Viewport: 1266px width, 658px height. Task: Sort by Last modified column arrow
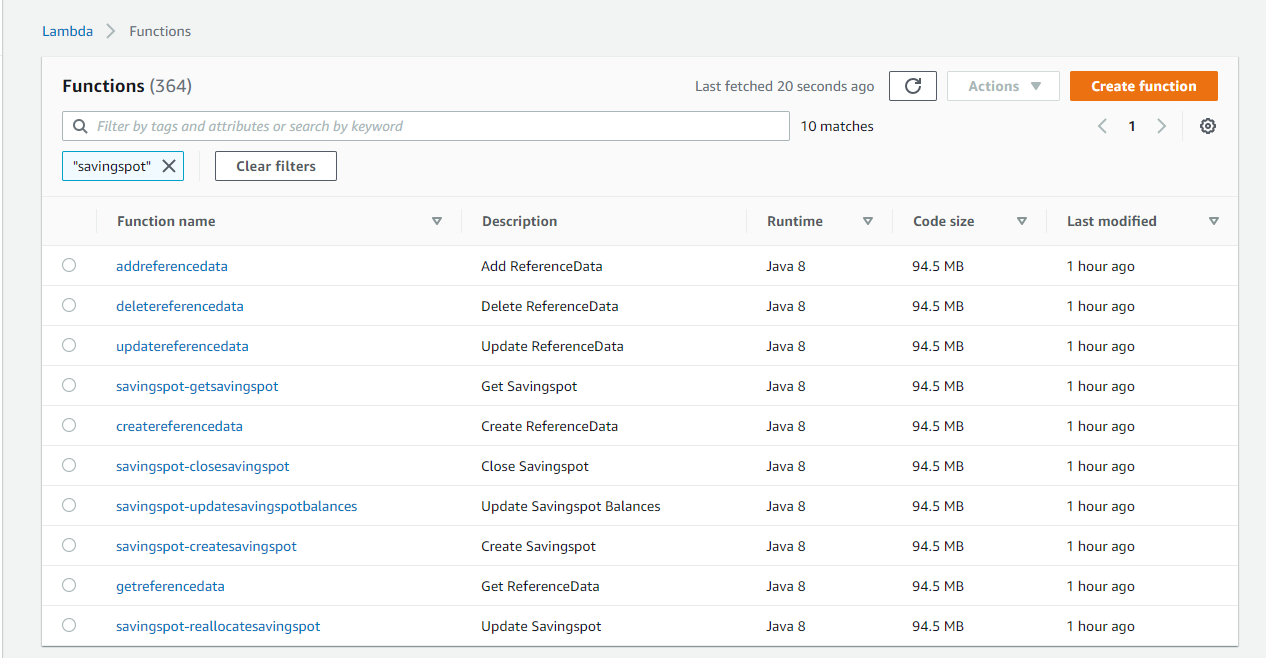click(1213, 221)
